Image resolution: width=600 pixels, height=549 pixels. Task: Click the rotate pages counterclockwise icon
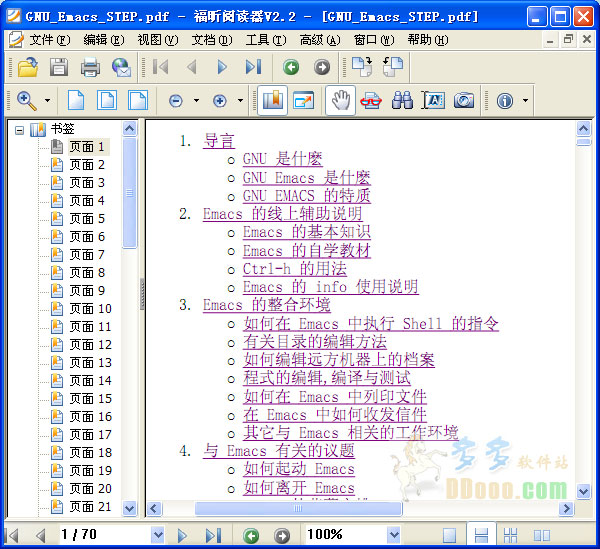[393, 67]
